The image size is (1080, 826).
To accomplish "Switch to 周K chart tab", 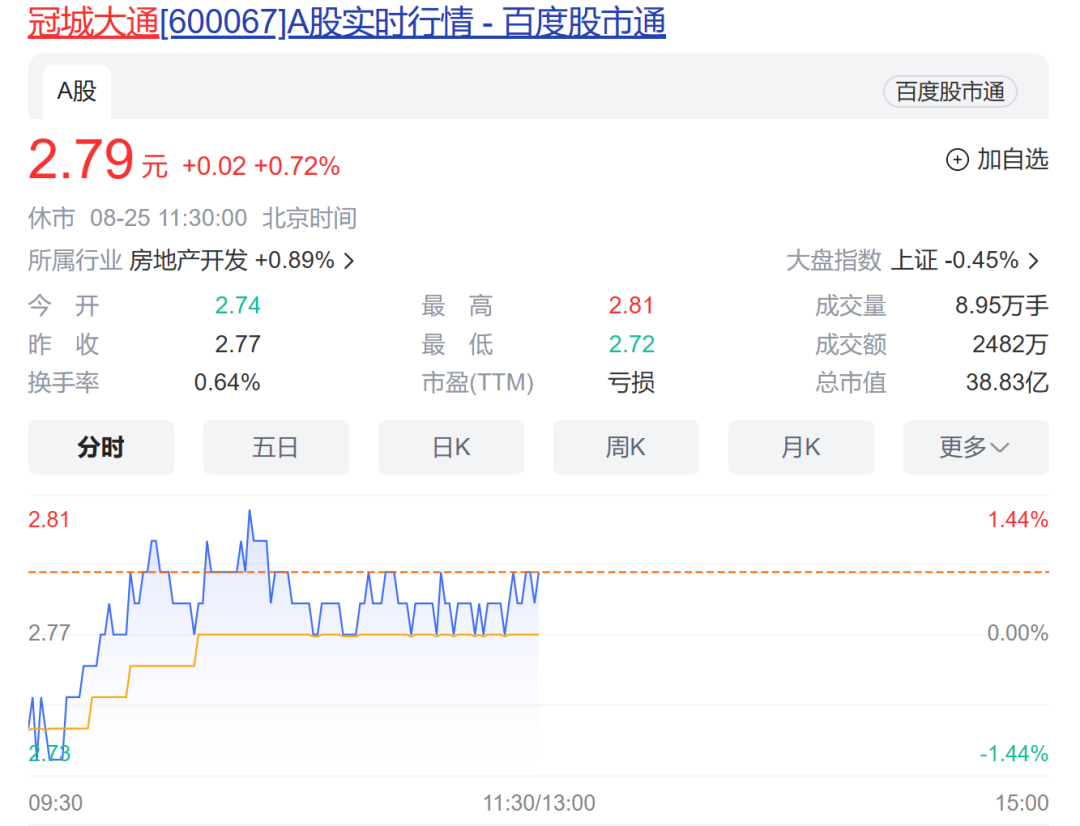I will pos(626,447).
